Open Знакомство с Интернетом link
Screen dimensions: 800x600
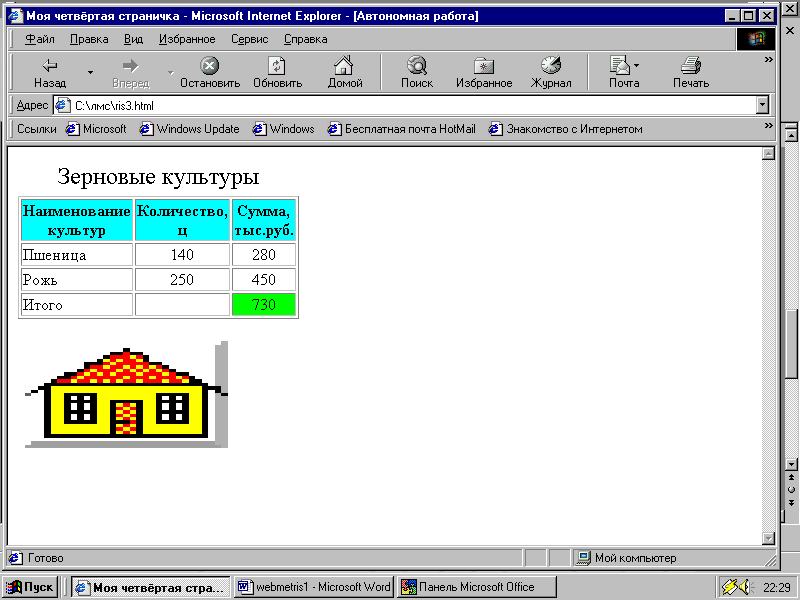(566, 129)
